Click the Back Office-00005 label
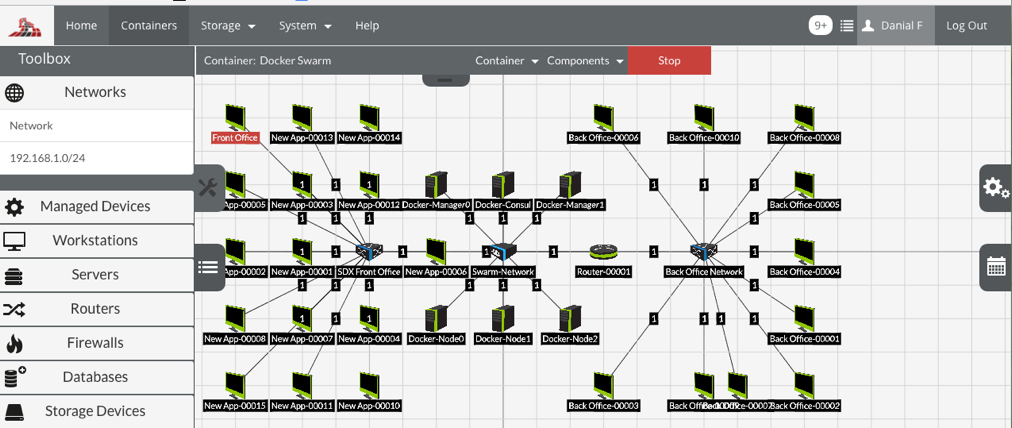This screenshot has height=428, width=1012. 804,205
